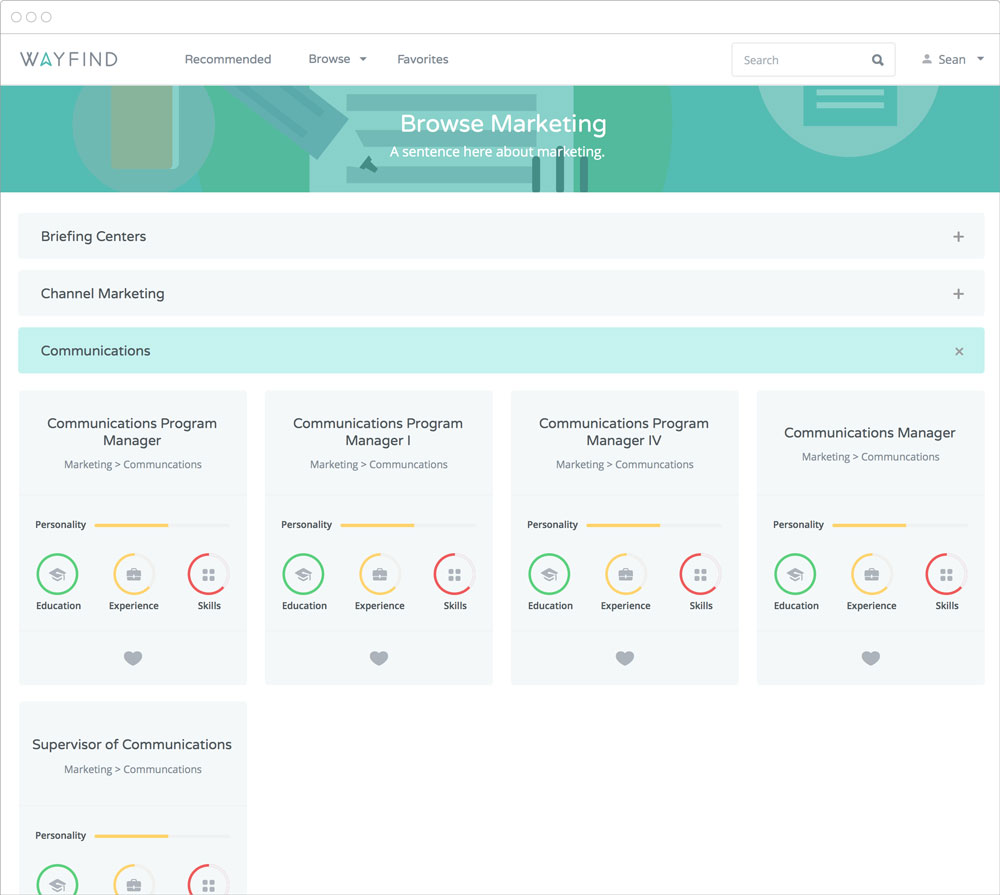This screenshot has width=1000, height=895.
Task: Favorite the Communications Manager heart
Action: [871, 658]
